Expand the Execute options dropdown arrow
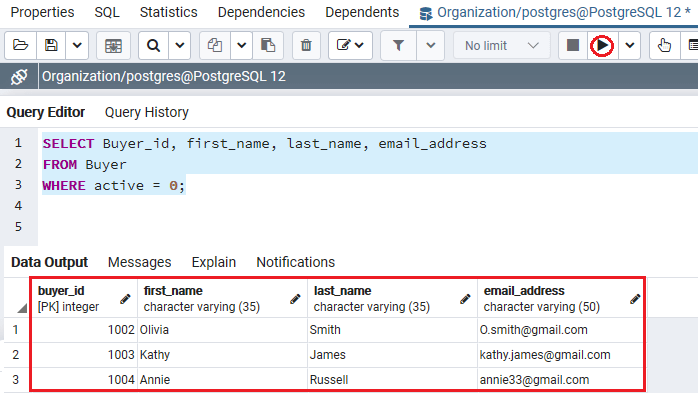This screenshot has height=394, width=698. point(629,45)
